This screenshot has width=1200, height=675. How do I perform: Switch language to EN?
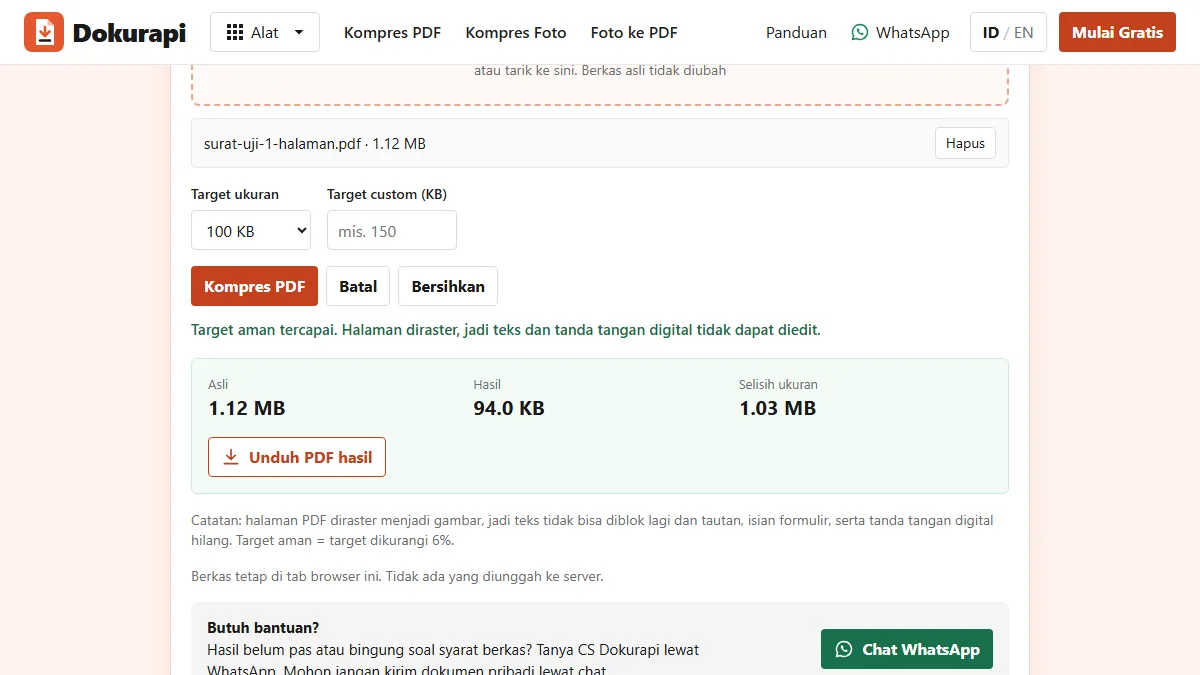(1023, 33)
